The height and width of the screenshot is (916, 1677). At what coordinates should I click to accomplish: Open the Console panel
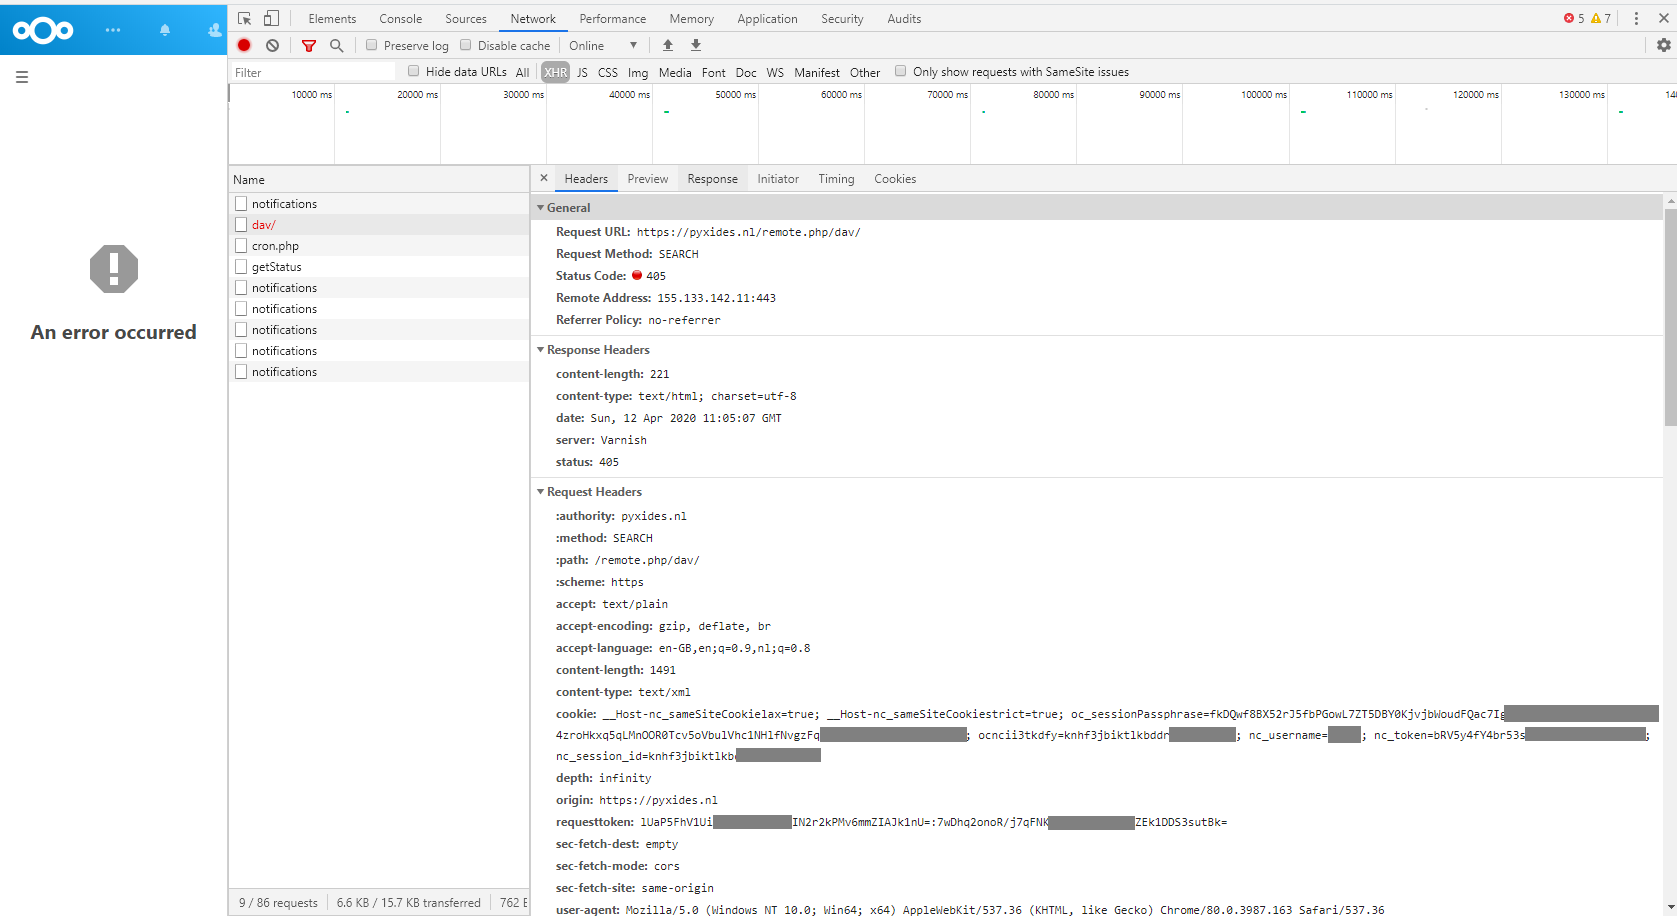tap(401, 19)
